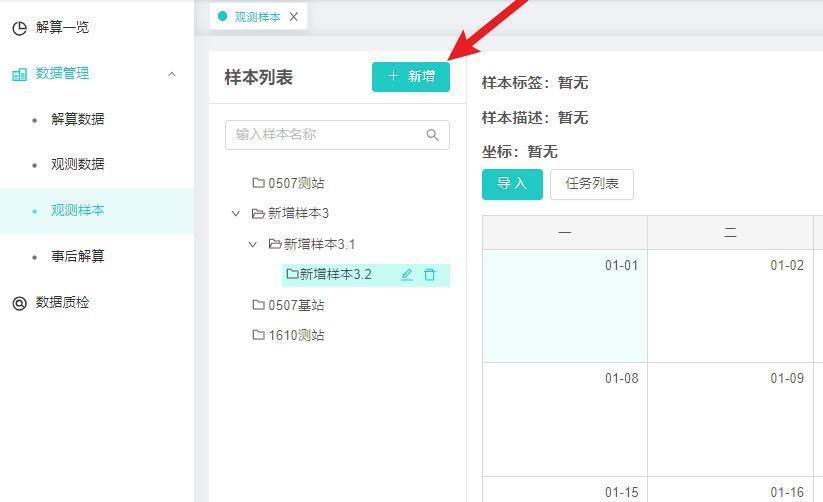Click the 数据管理 sidebar icon
Viewport: 823px width, 502px height.
coord(19,74)
